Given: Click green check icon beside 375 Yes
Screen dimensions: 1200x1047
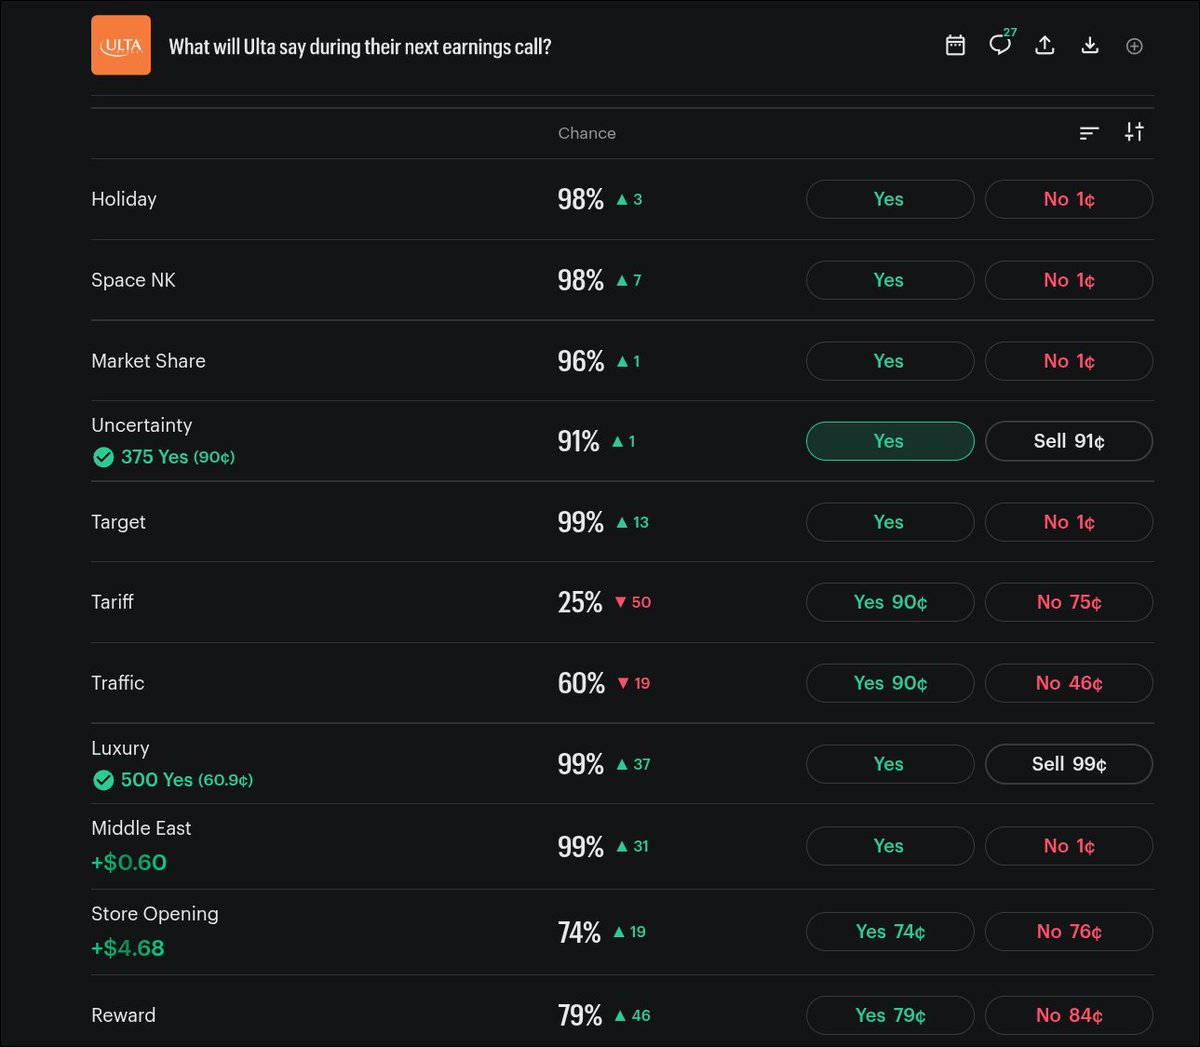Looking at the screenshot, I should tap(103, 457).
